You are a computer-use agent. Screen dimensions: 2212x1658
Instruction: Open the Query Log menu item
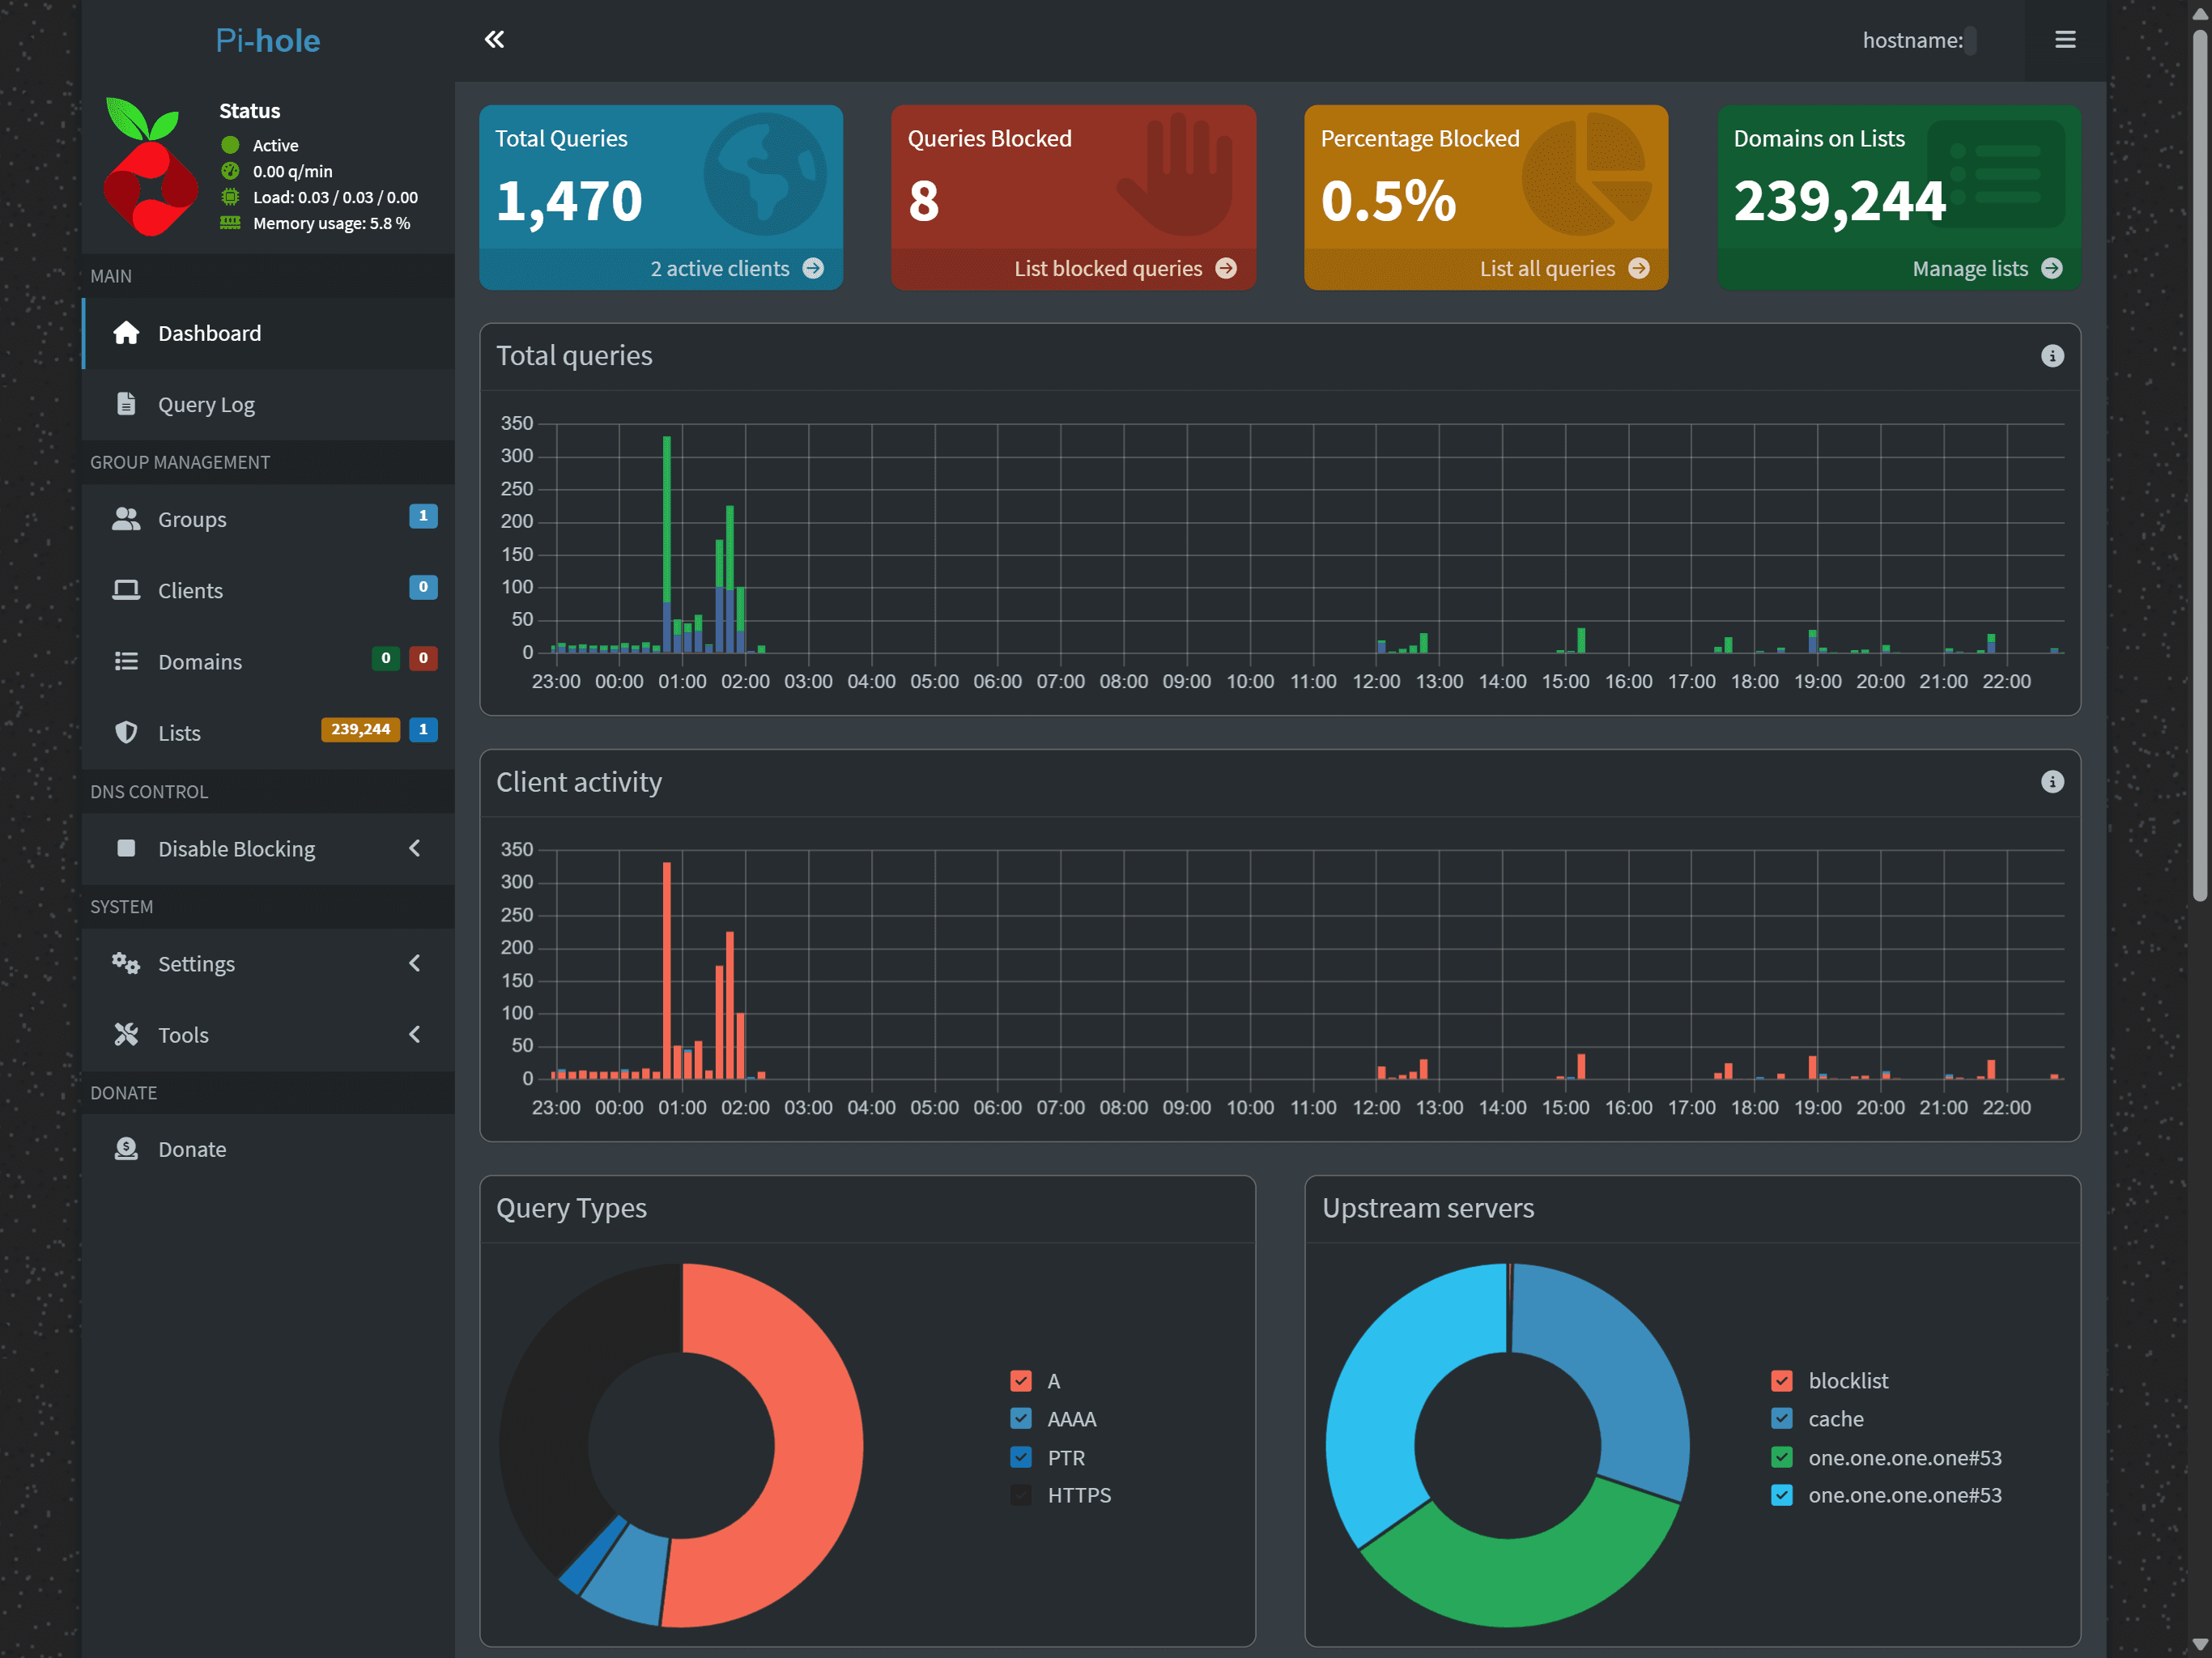coord(268,404)
